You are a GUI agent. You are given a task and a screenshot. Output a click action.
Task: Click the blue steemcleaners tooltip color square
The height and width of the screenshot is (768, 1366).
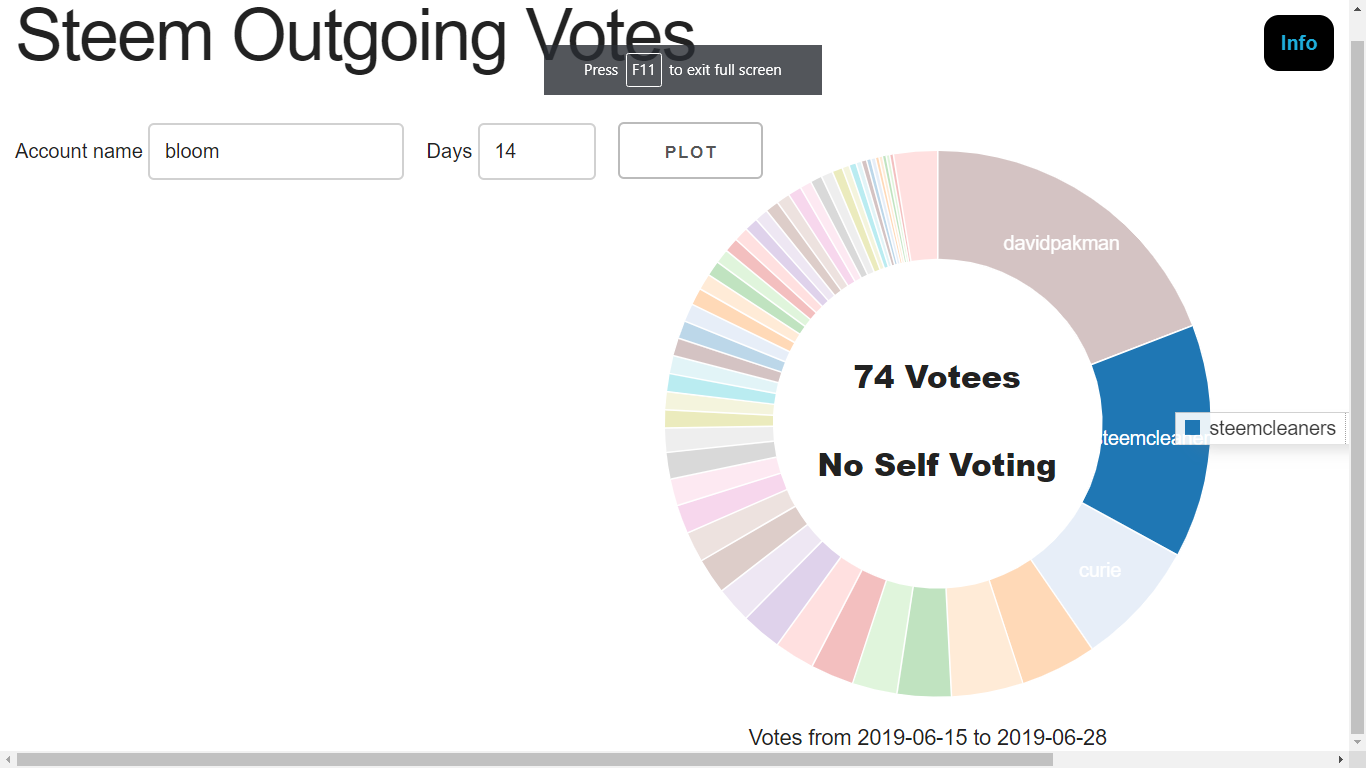1192,428
